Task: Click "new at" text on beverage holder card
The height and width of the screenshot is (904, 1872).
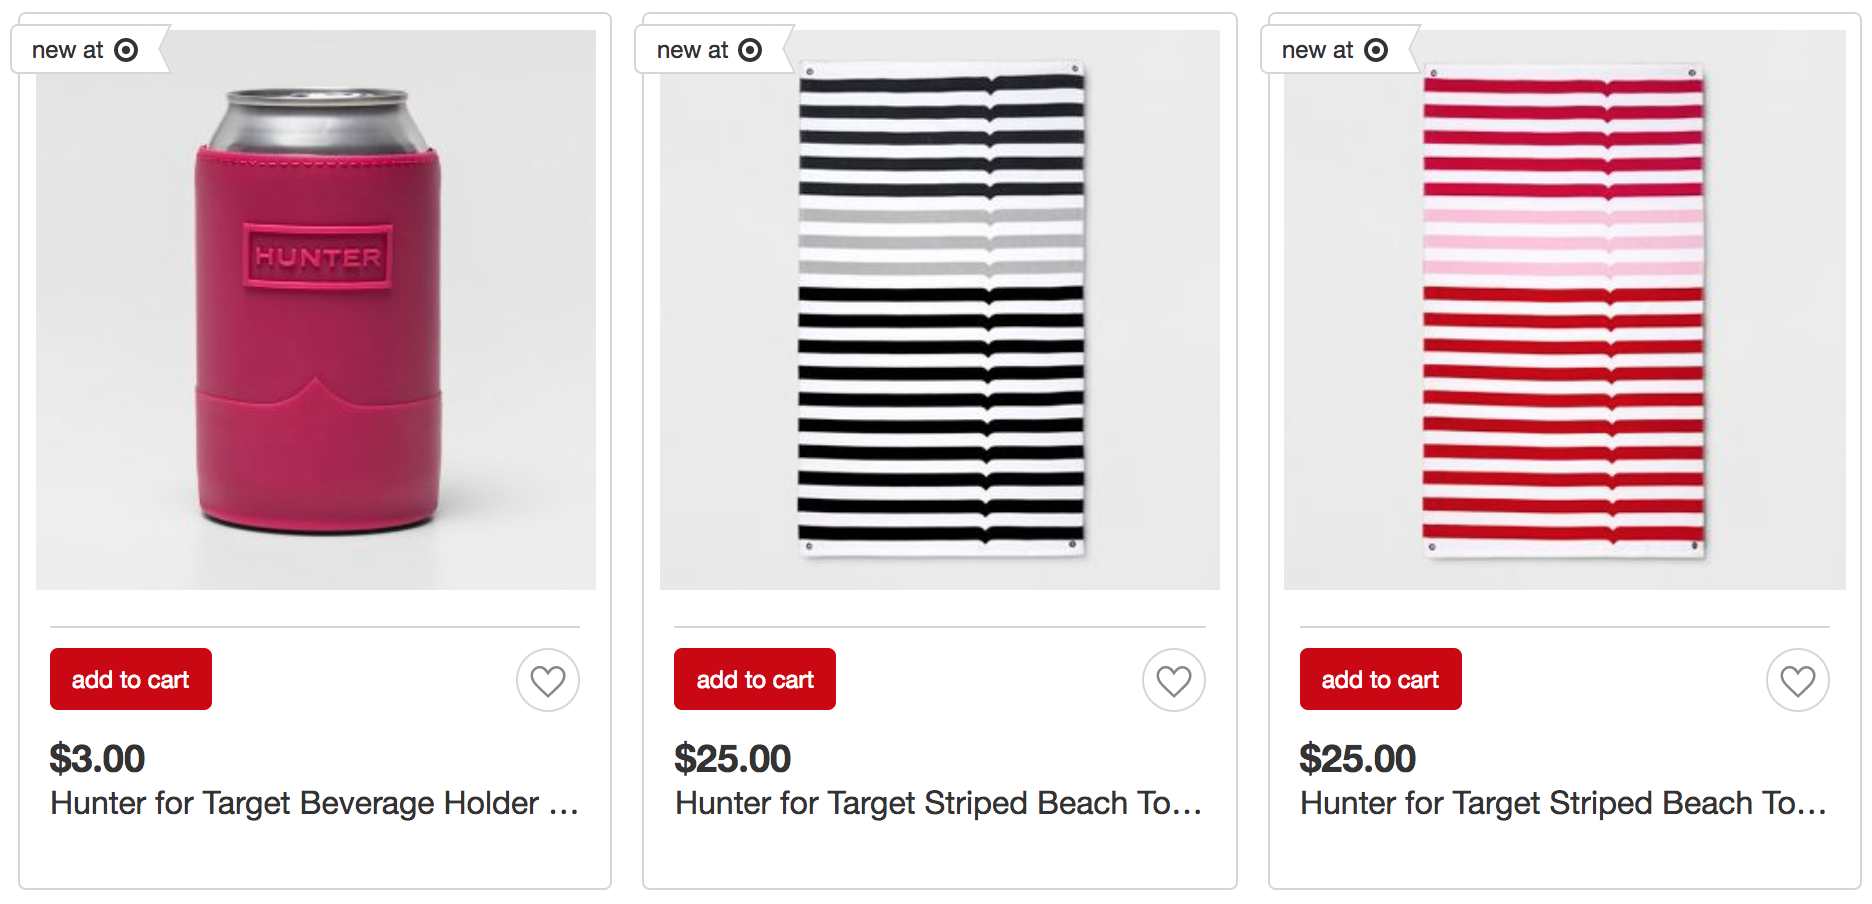Action: point(68,50)
